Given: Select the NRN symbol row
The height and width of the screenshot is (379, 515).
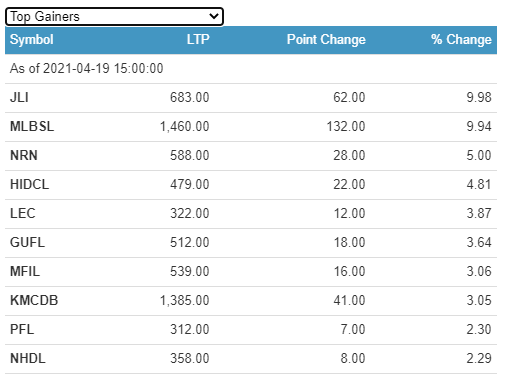Looking at the screenshot, I should click(251, 156).
